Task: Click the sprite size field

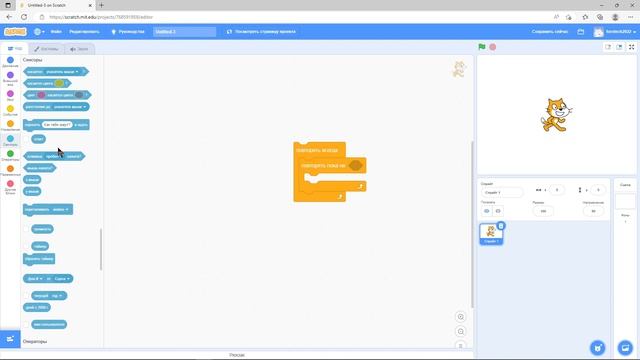Action: click(x=543, y=211)
